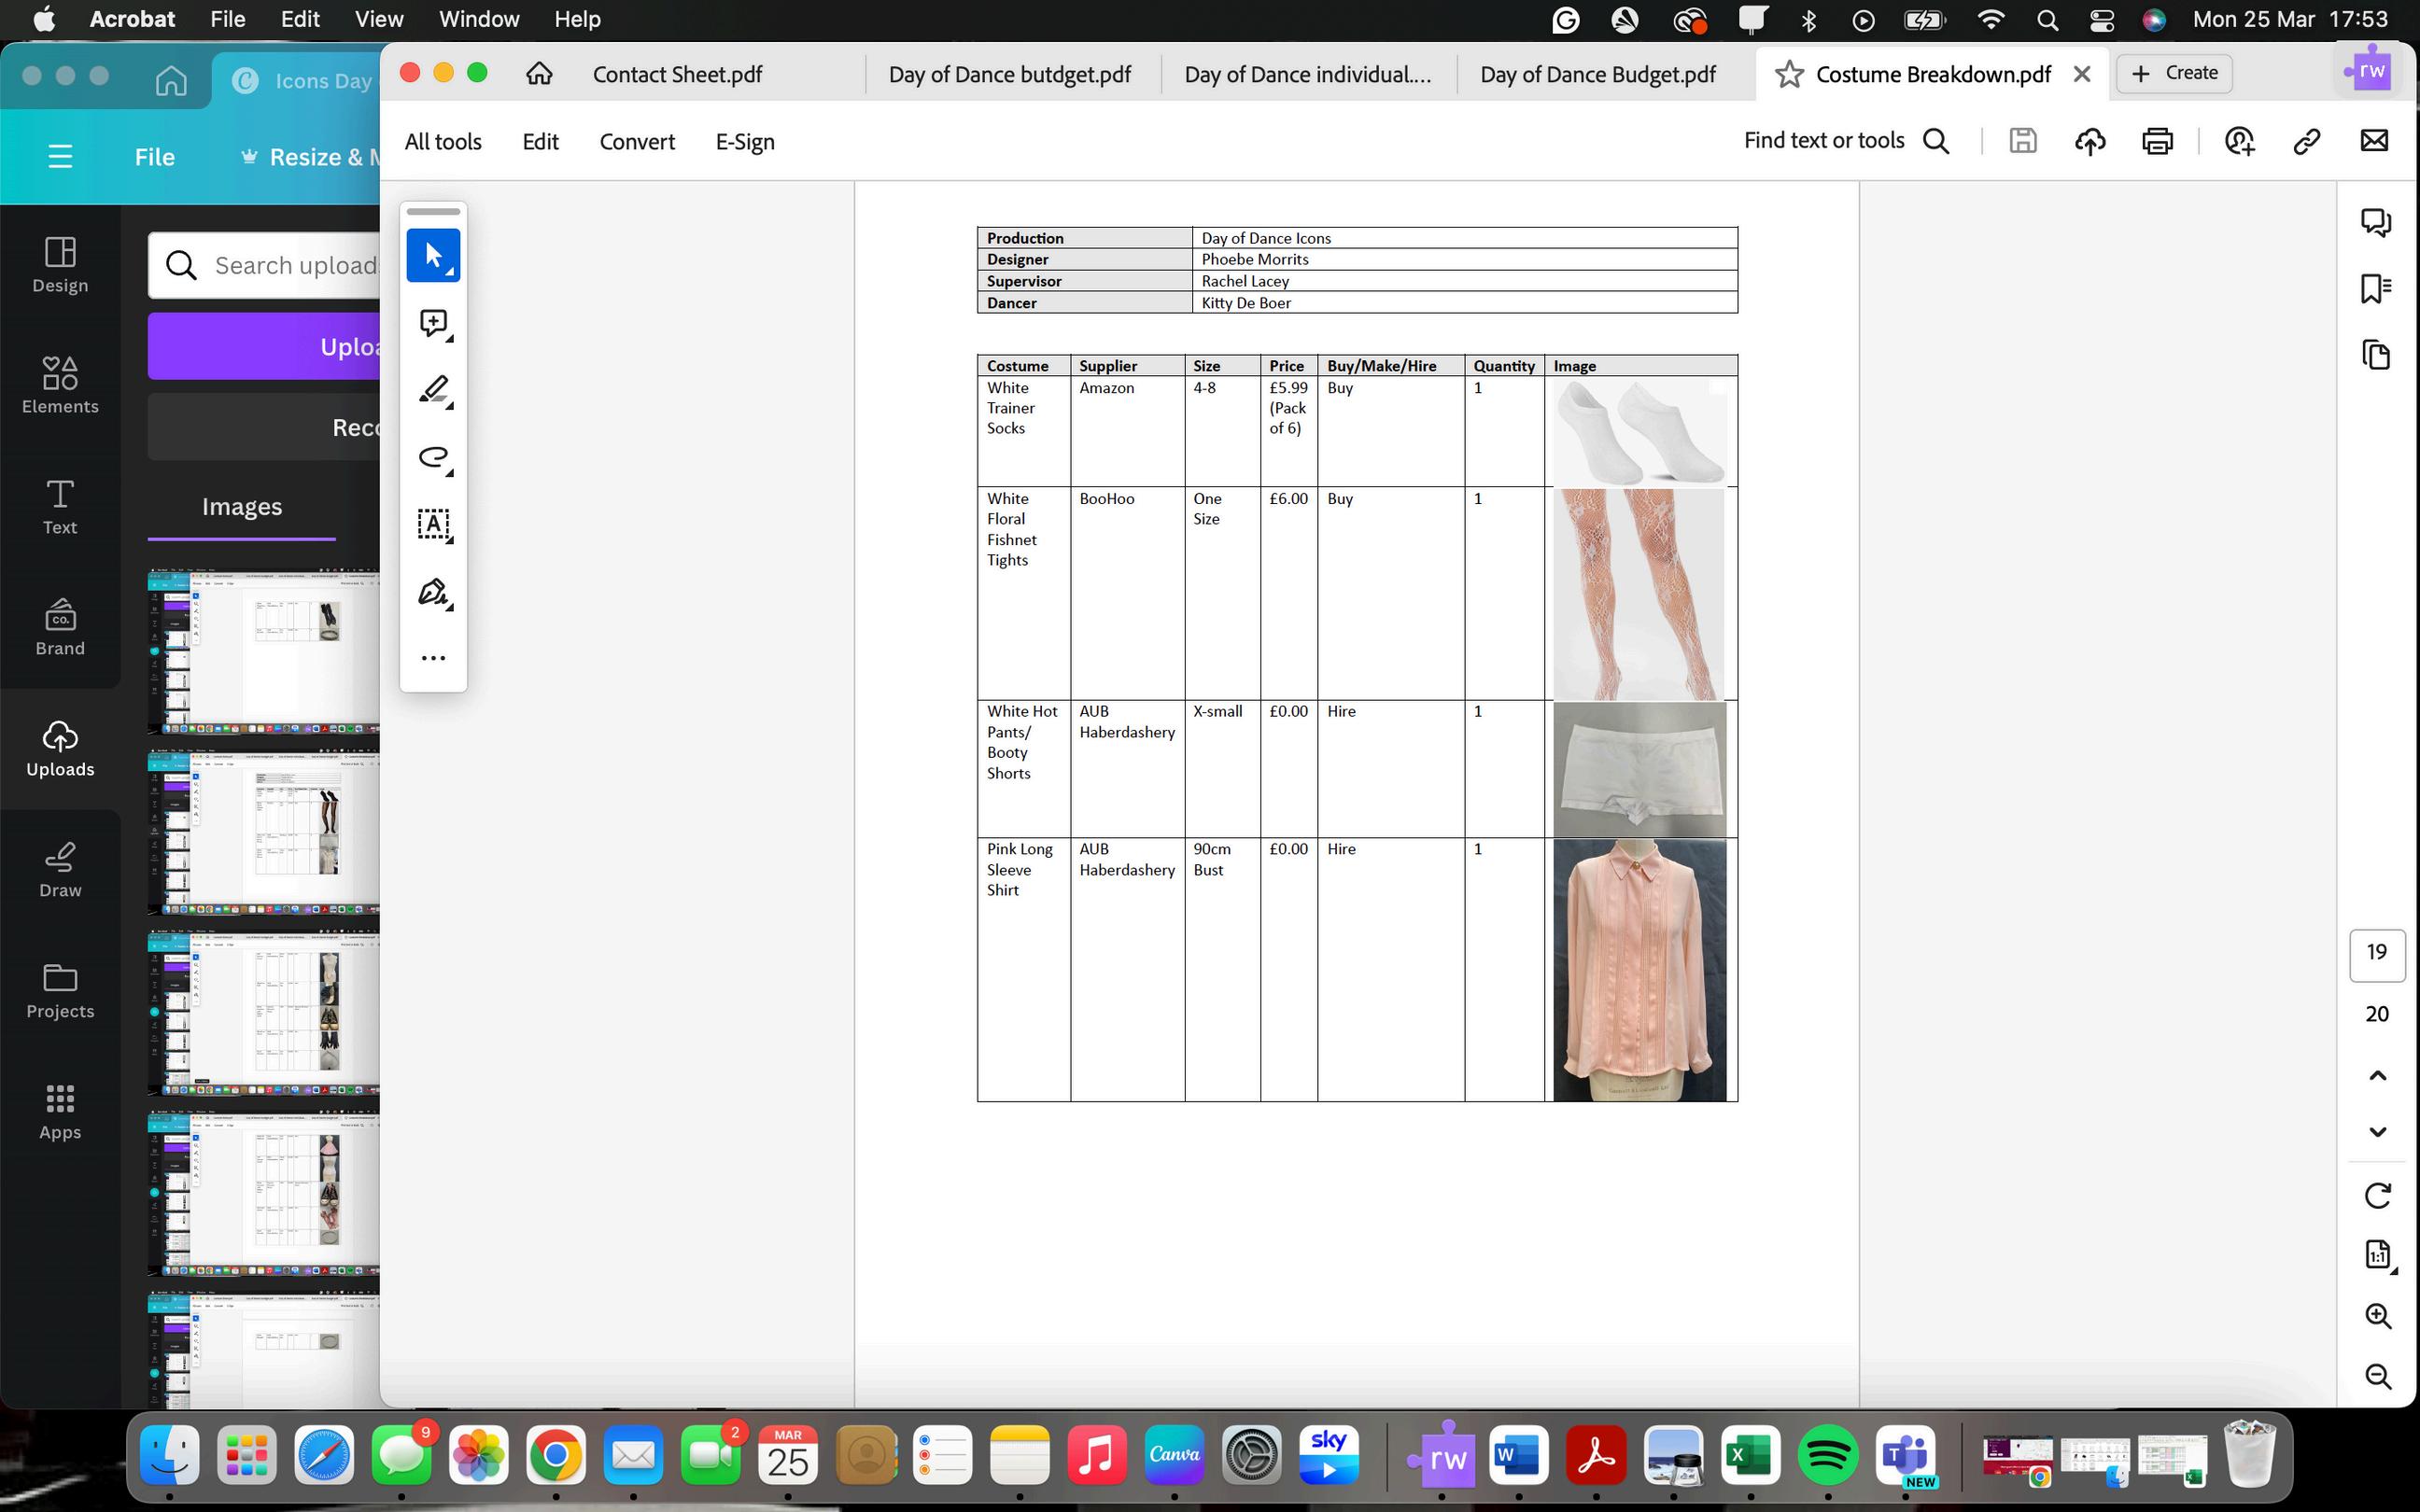Screen dimensions: 2420x1512
Task: Go to next page with down chevron
Action: (2377, 1132)
